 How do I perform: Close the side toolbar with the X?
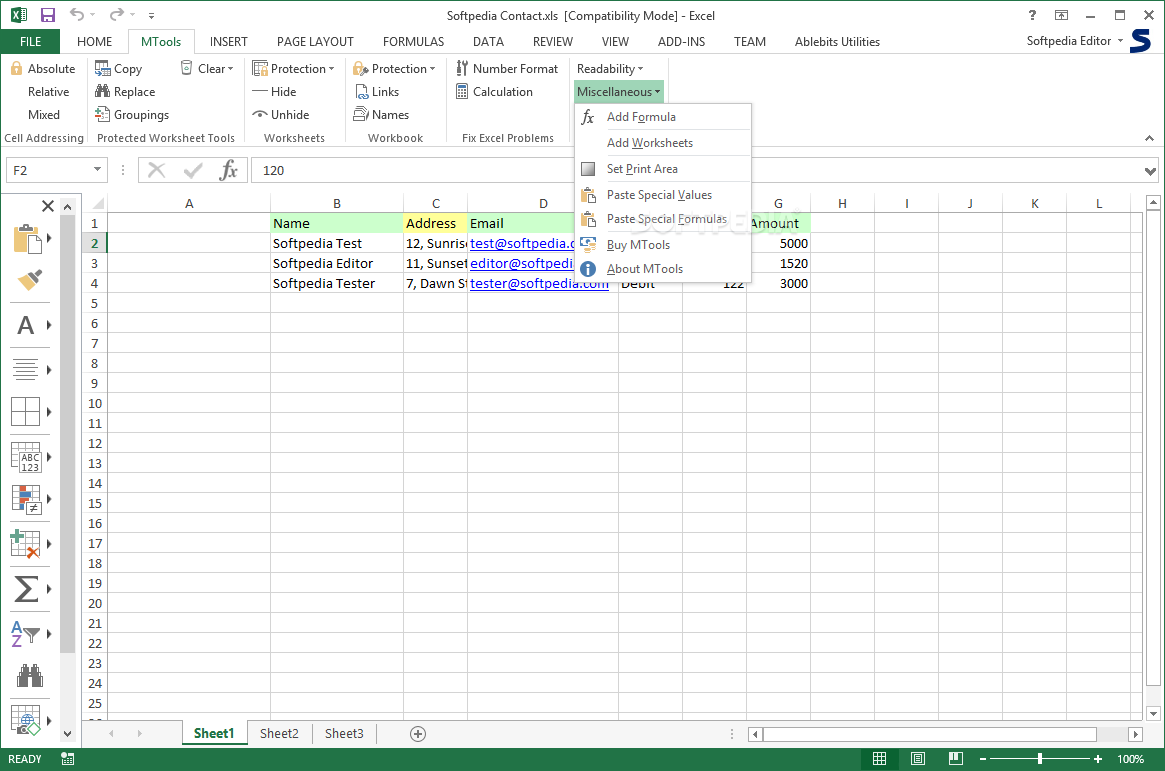pyautogui.click(x=48, y=206)
